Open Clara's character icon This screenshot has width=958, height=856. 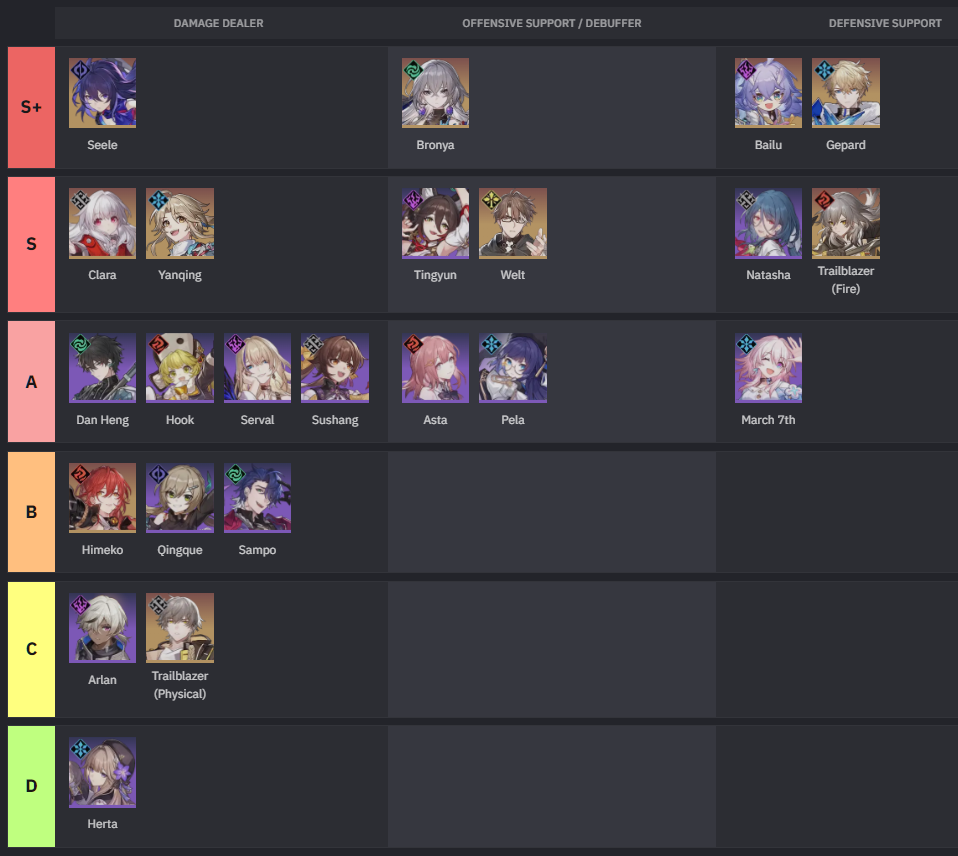coord(102,223)
